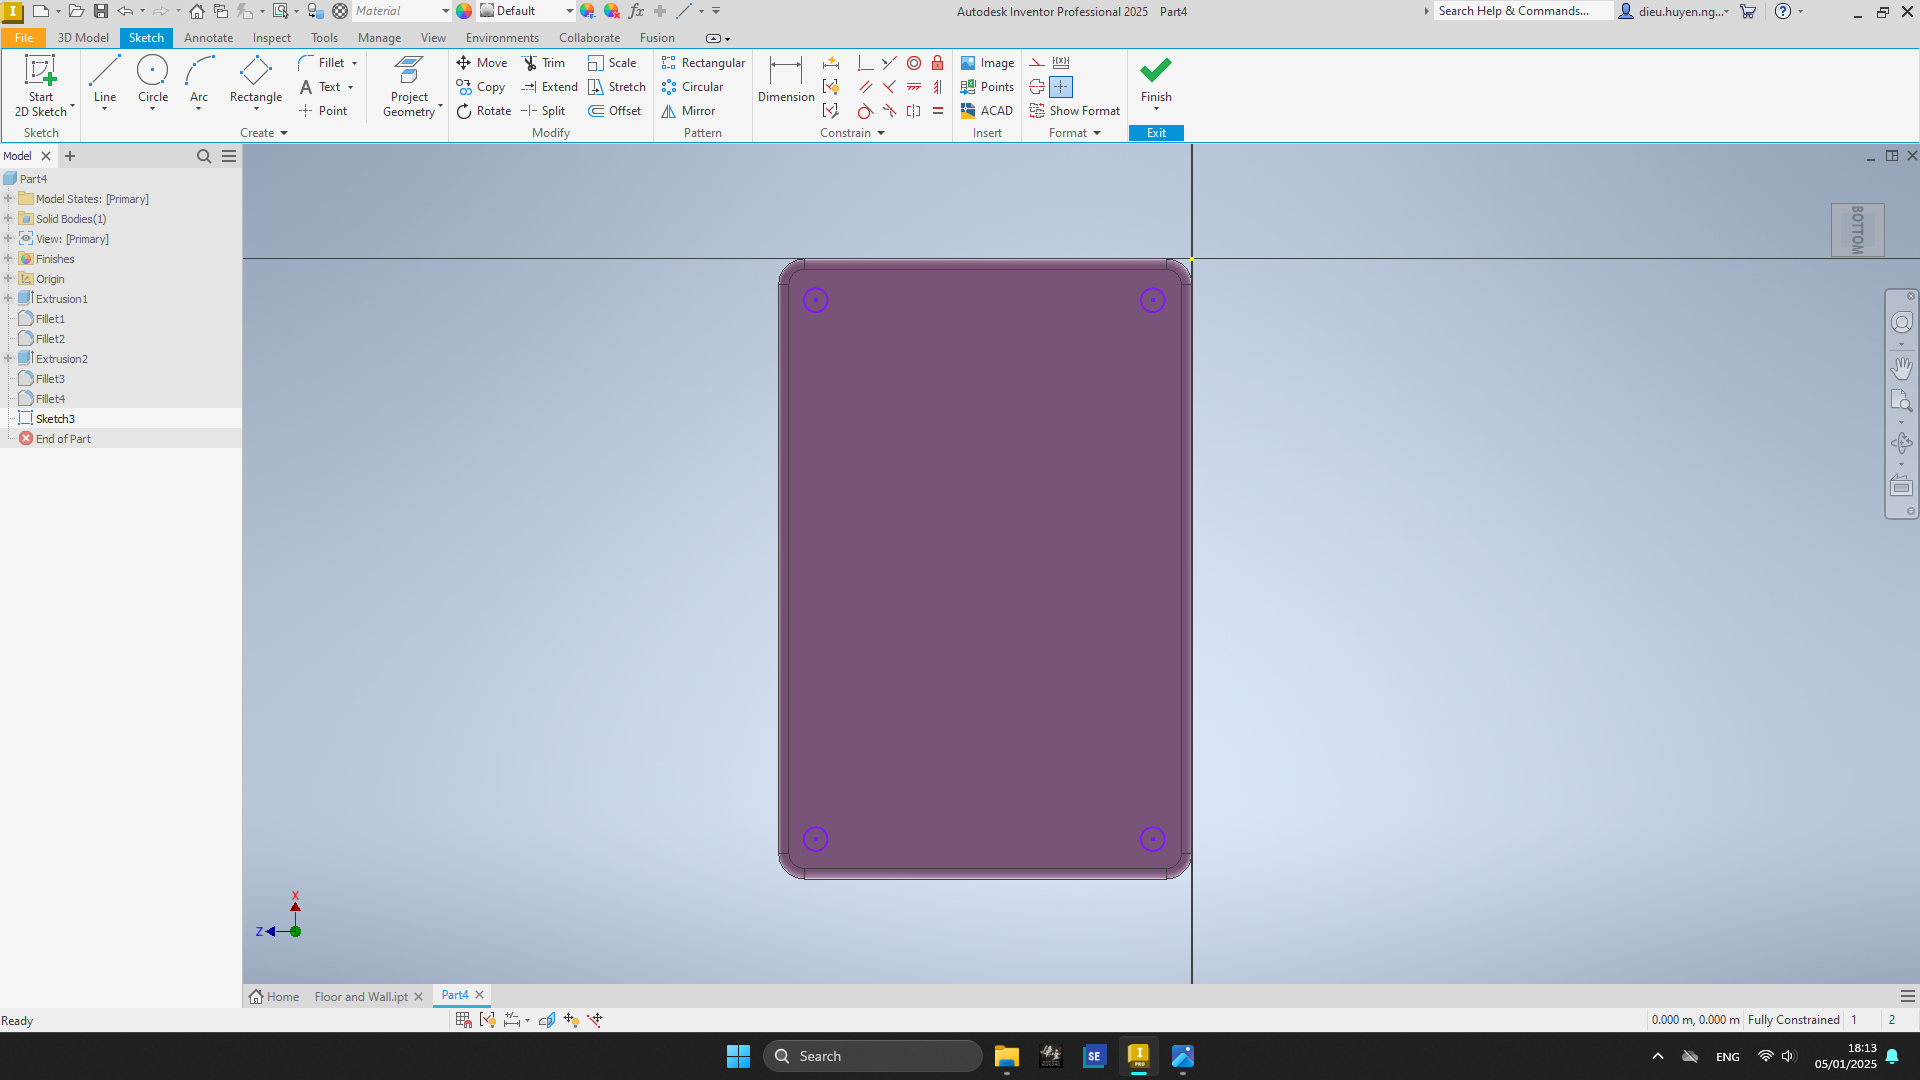Viewport: 1920px width, 1080px height.
Task: Open the Annotate ribbon tab
Action: coord(208,38)
